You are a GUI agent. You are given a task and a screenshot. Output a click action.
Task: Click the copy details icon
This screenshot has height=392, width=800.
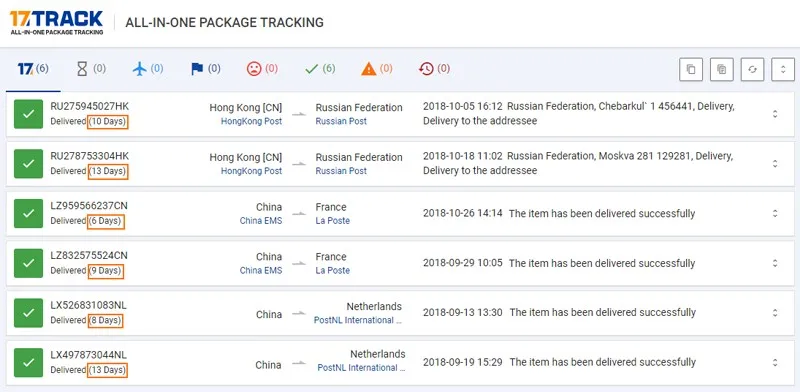tap(721, 69)
